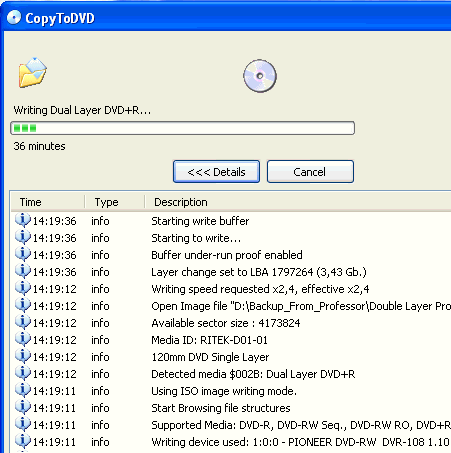Click 'Writing Dual Layer DVD+R...' status text
This screenshot has width=451, height=453.
tap(82, 110)
